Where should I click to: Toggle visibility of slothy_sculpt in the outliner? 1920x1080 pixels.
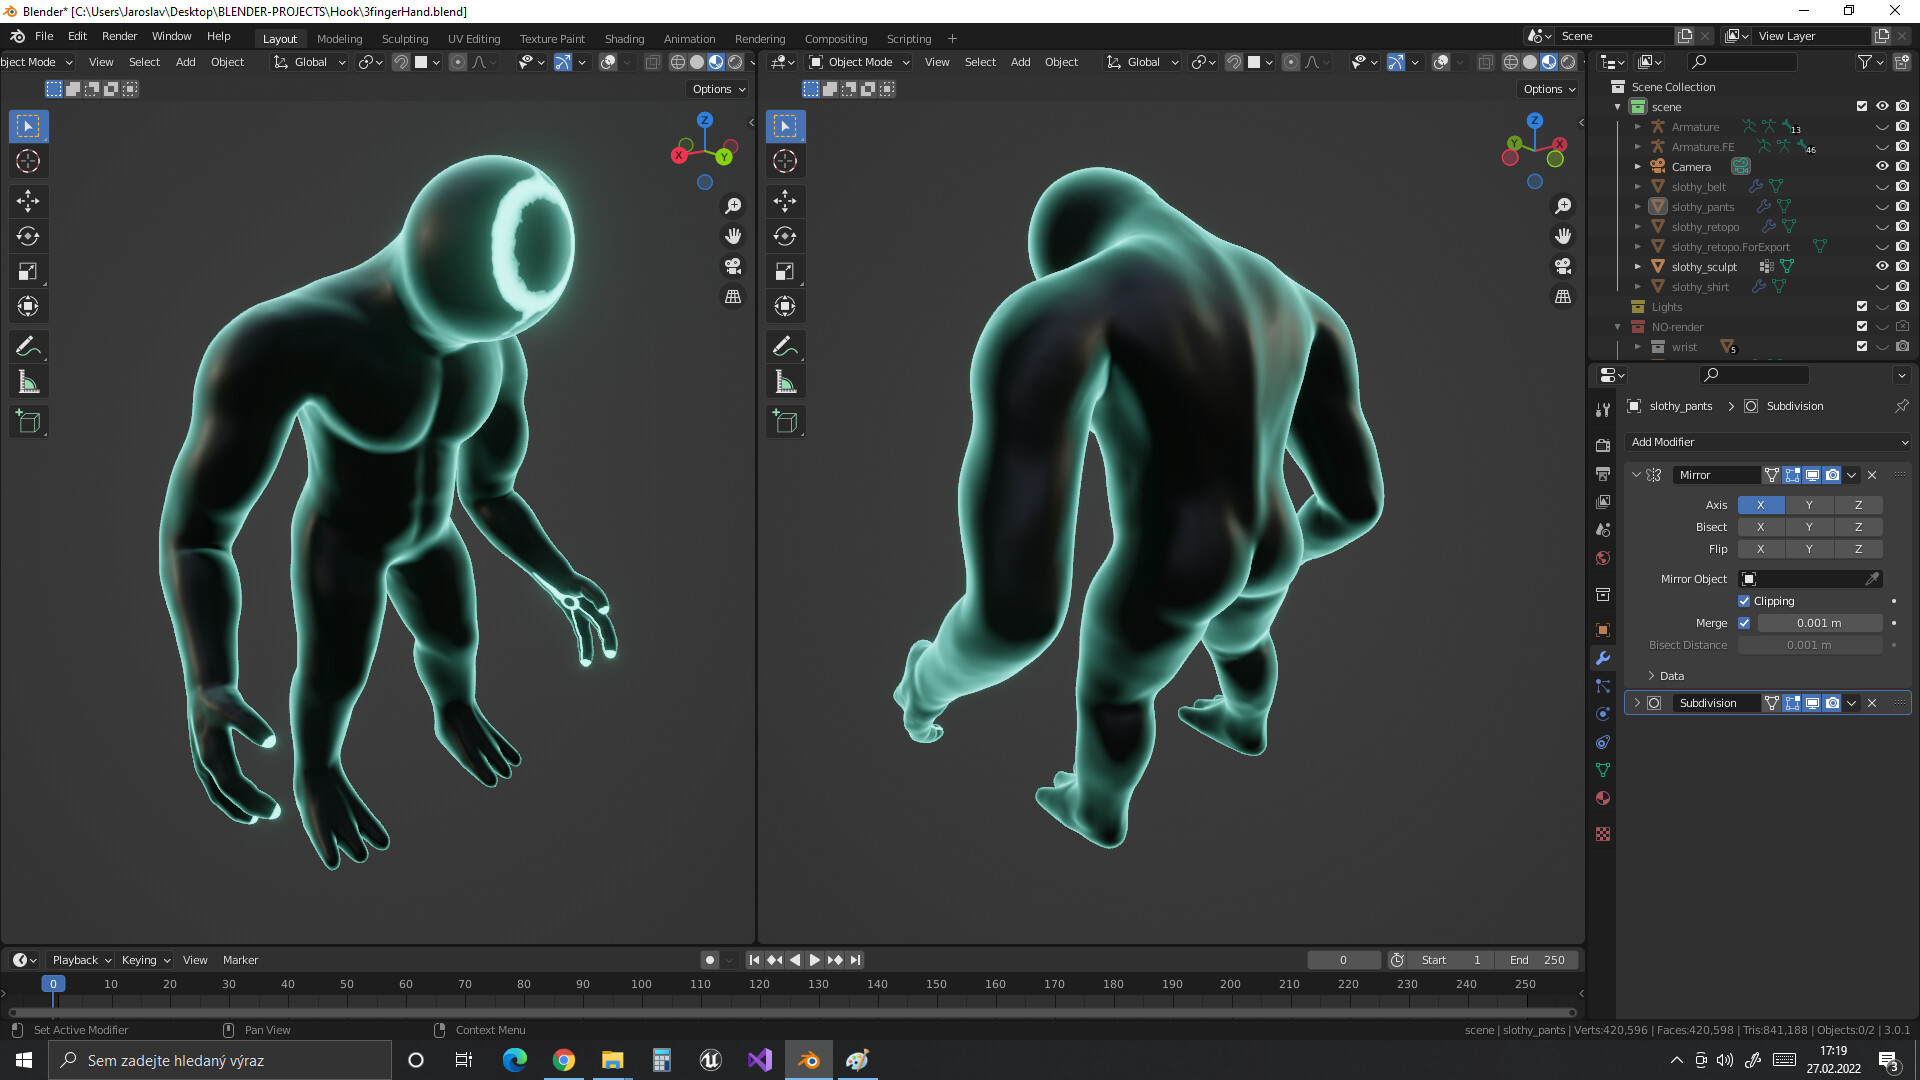1883,266
